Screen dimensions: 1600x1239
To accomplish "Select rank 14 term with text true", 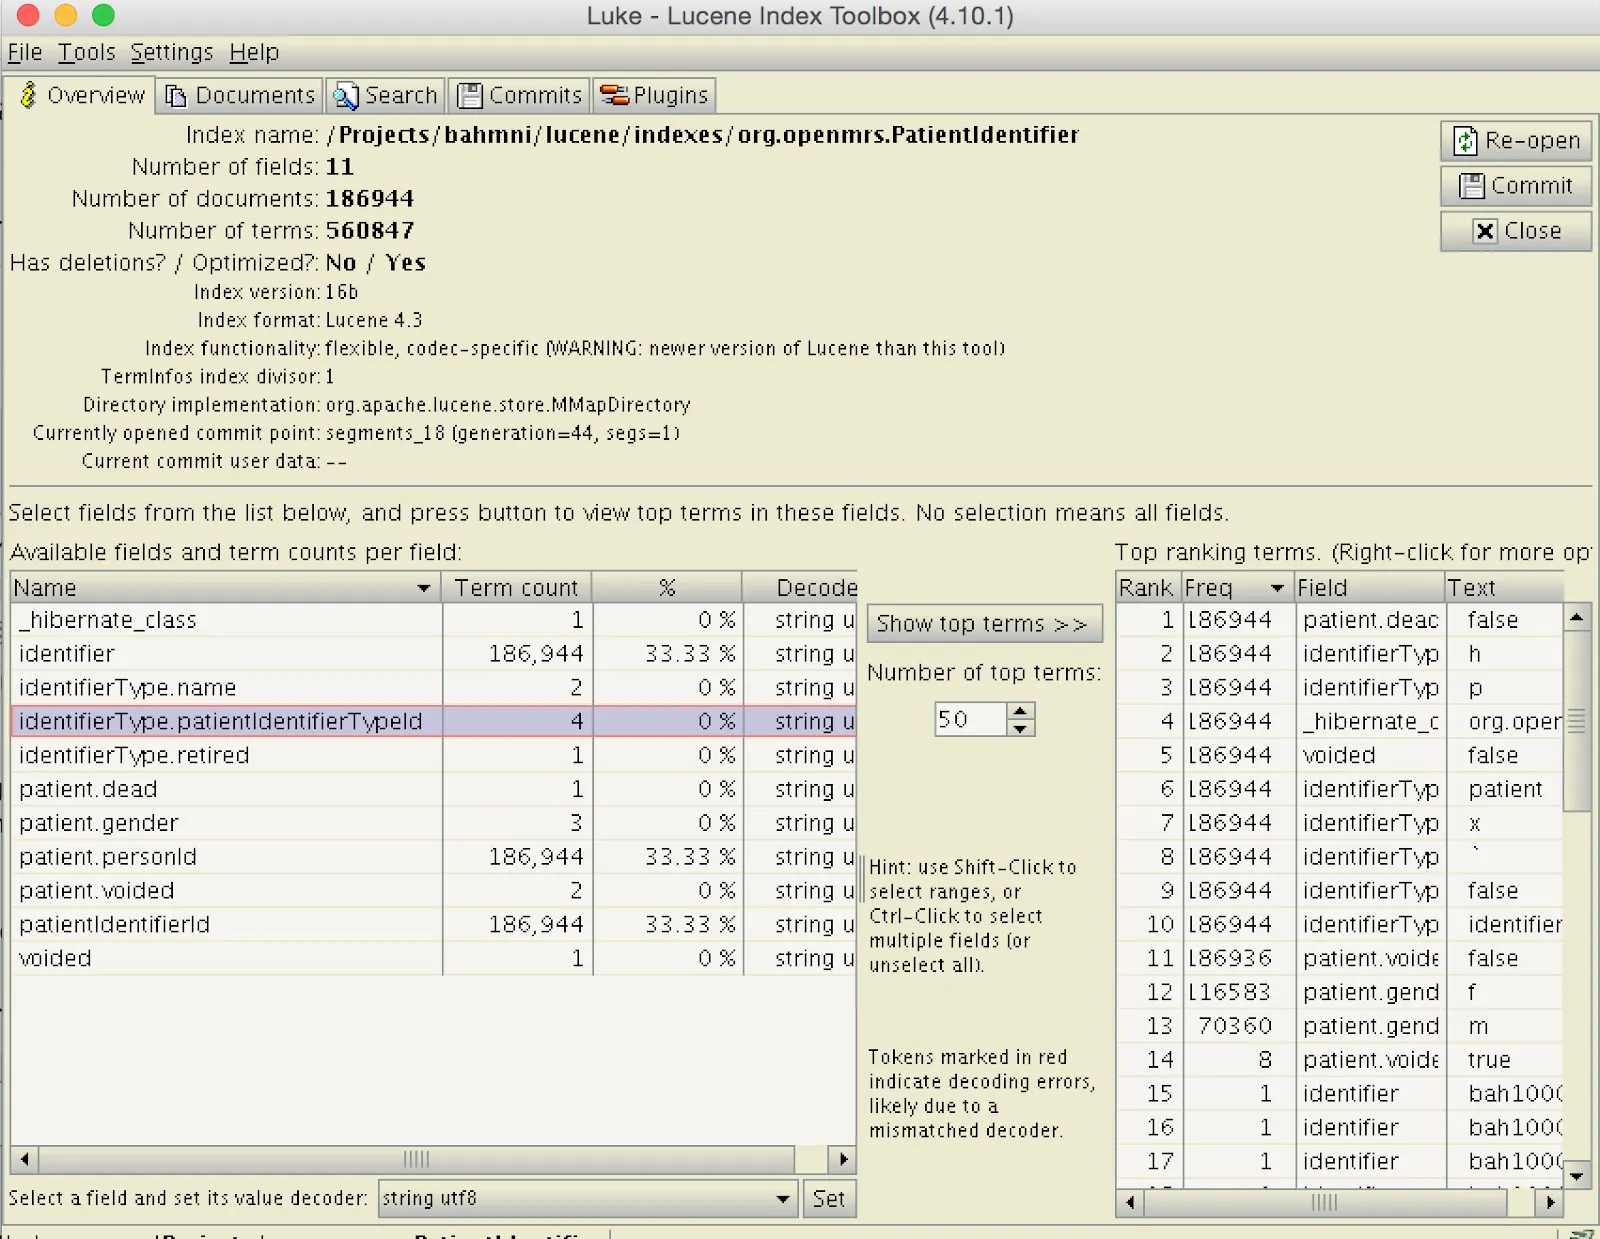I will pyautogui.click(x=1339, y=1060).
